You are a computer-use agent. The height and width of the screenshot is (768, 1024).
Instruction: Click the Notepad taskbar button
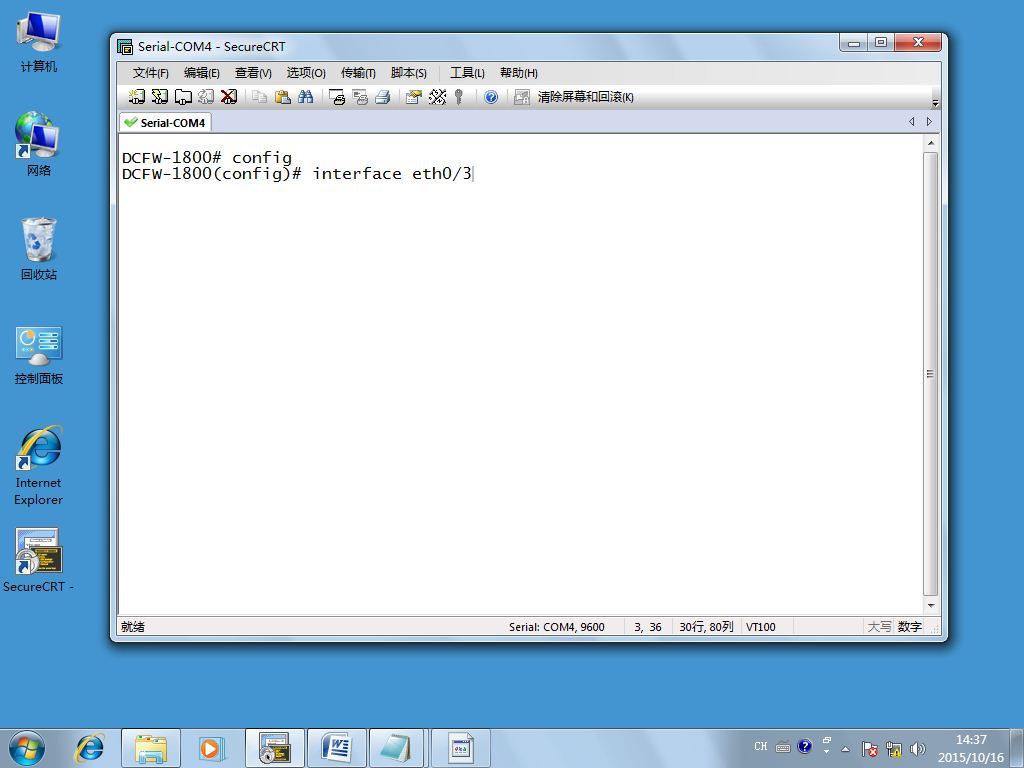(x=397, y=748)
